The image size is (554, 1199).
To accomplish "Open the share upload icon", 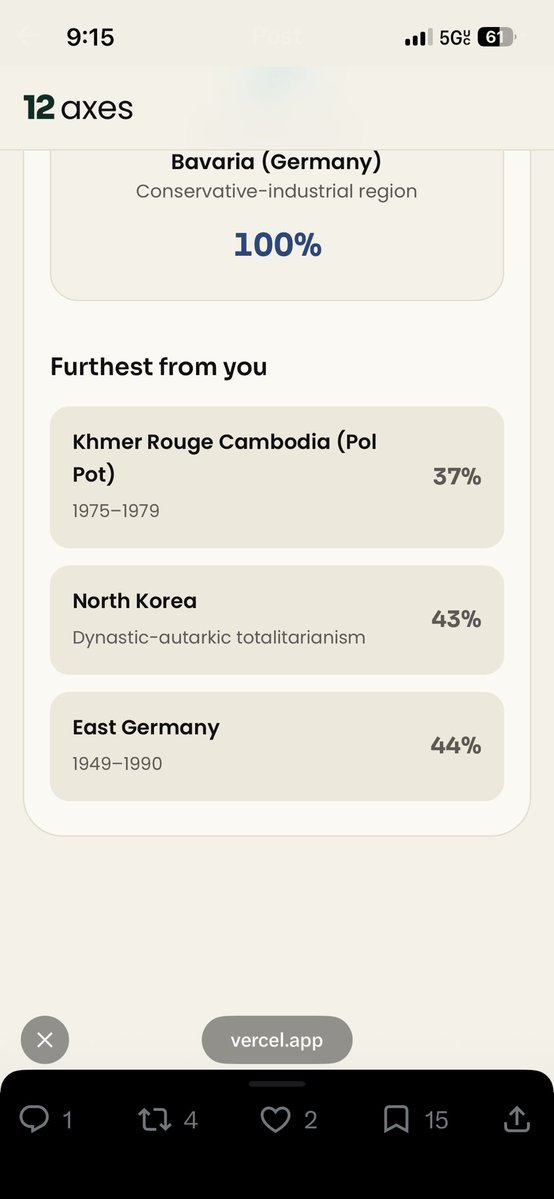I will pyautogui.click(x=517, y=1119).
